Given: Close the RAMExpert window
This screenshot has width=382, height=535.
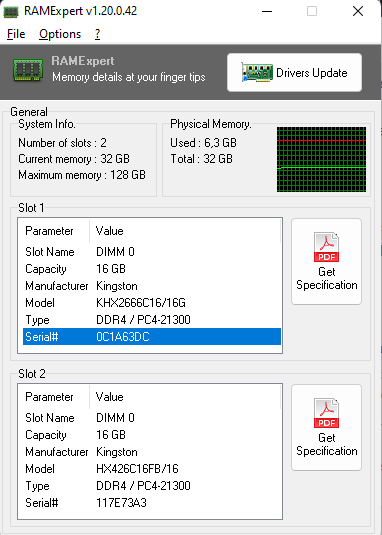Looking at the screenshot, I should (x=358, y=11).
